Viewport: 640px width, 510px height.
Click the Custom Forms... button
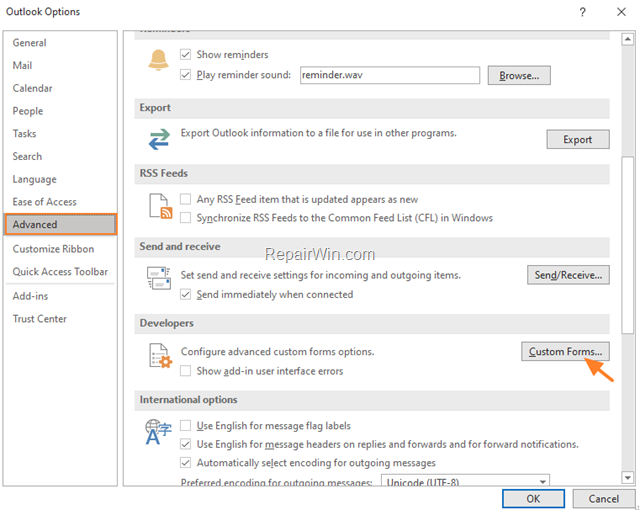point(565,351)
